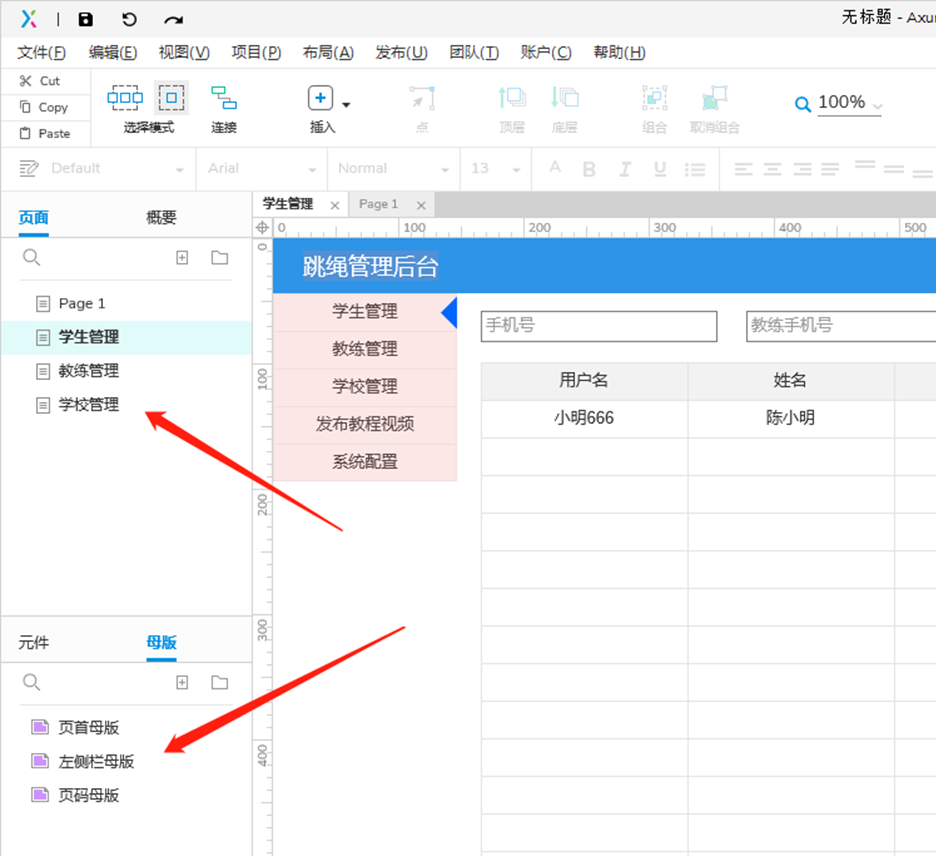Add a folder in Pages panel
Image resolution: width=936 pixels, height=856 pixels.
pyautogui.click(x=220, y=257)
